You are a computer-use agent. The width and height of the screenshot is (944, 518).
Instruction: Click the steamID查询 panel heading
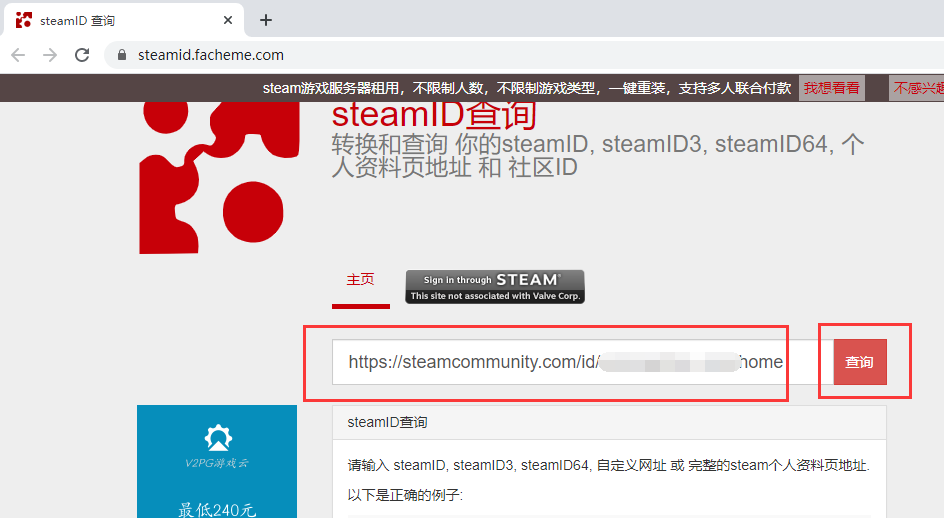coord(387,422)
